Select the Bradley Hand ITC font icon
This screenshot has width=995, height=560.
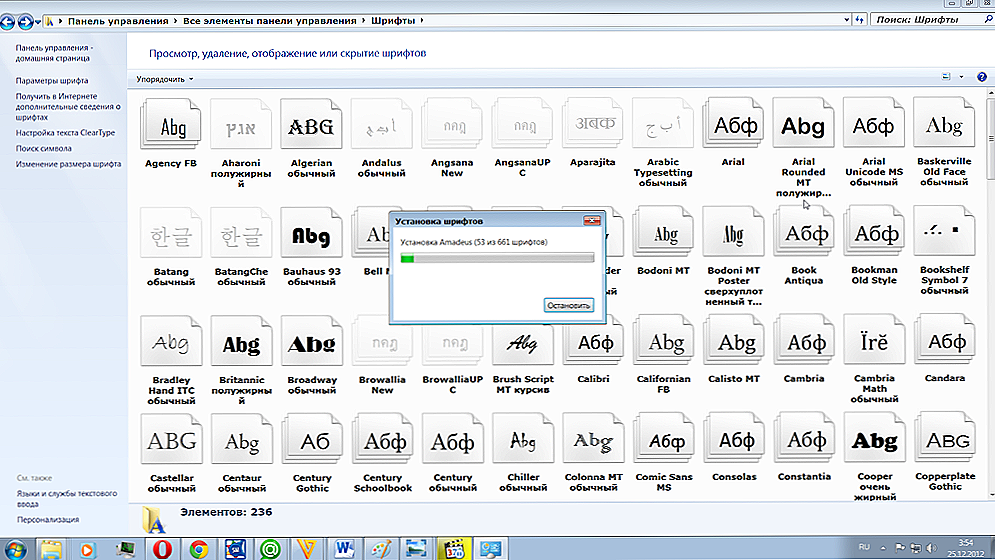pos(171,341)
